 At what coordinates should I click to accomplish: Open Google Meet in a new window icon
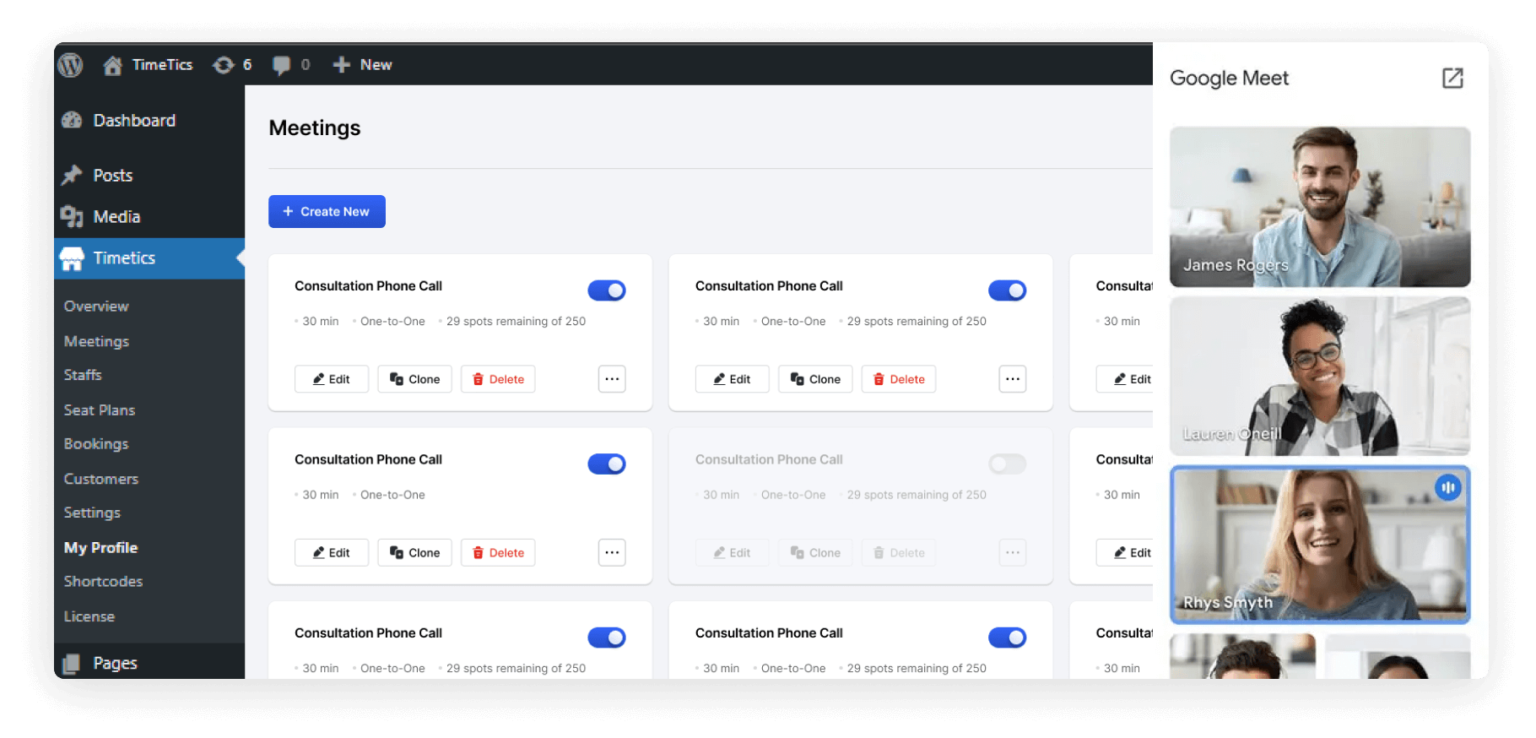point(1452,77)
